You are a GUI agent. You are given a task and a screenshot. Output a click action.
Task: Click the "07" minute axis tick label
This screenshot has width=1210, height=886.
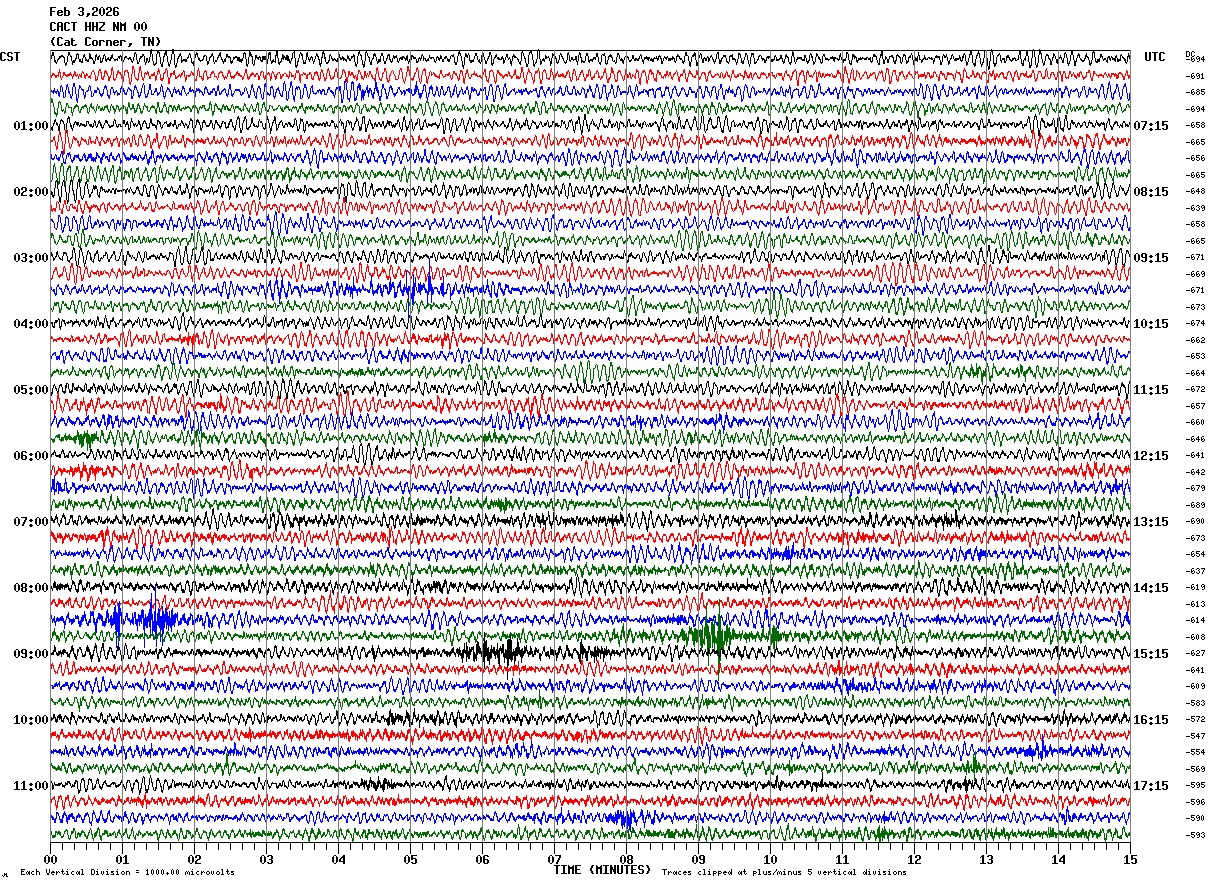pyautogui.click(x=554, y=859)
